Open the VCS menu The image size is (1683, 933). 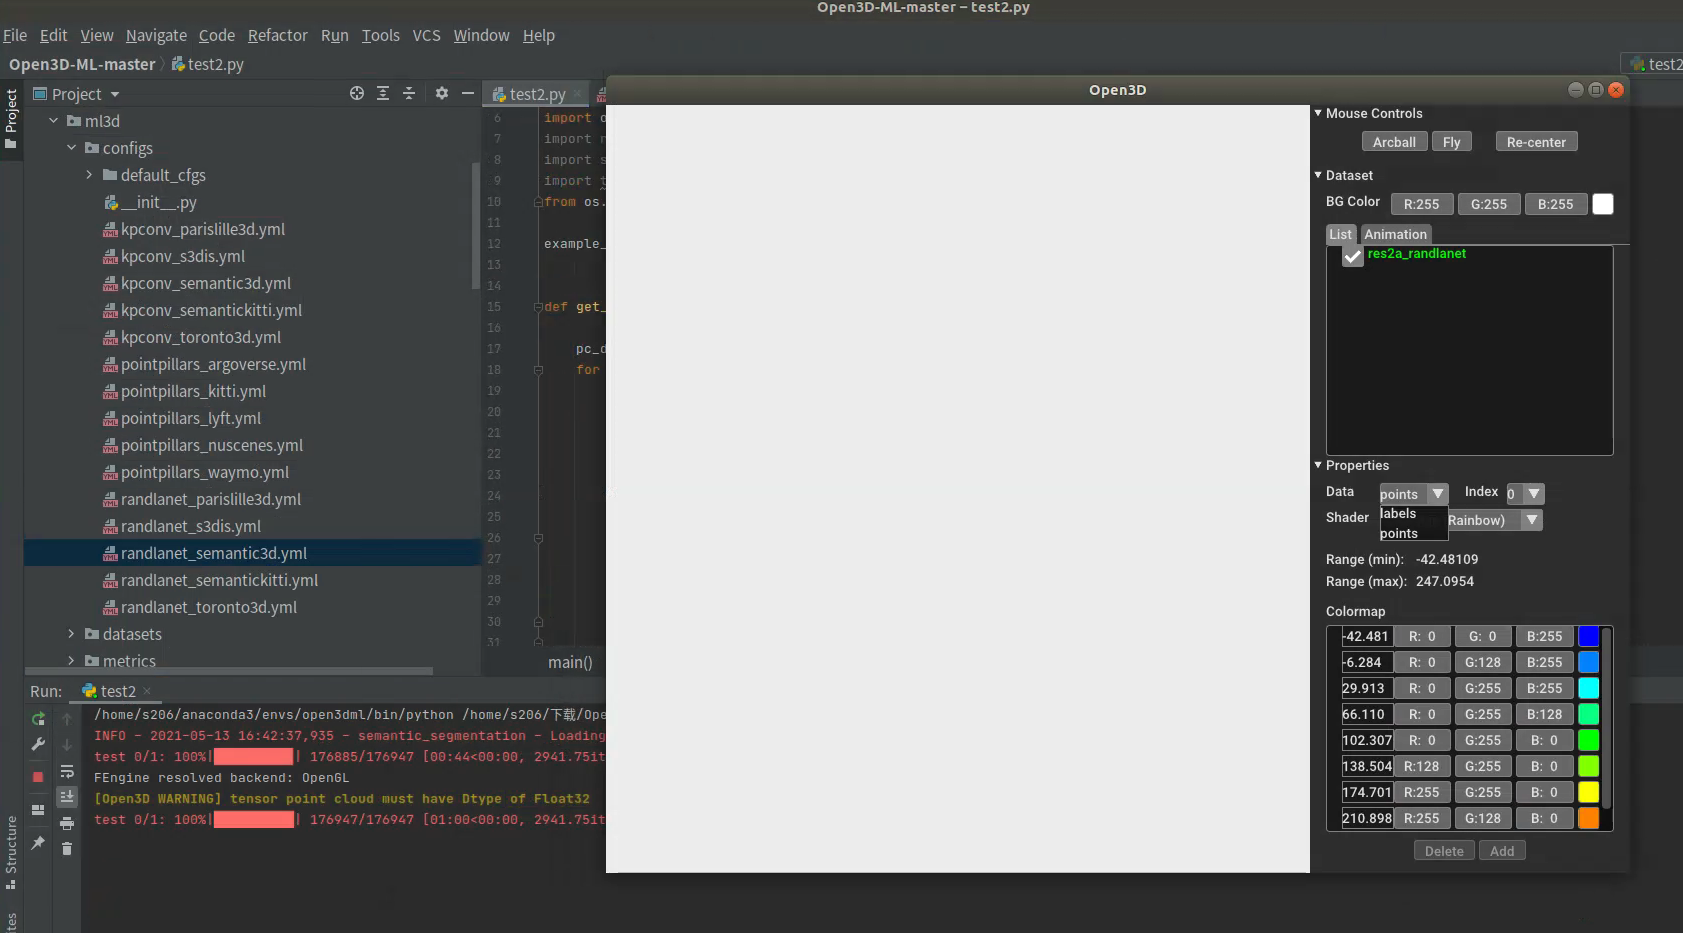coord(426,35)
